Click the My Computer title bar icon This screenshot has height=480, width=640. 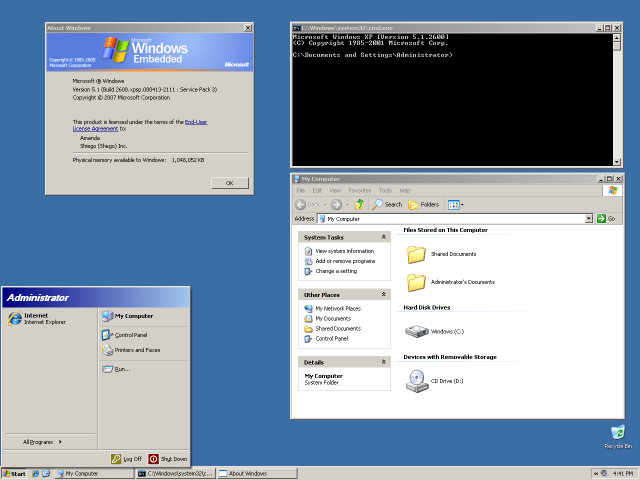click(x=297, y=179)
